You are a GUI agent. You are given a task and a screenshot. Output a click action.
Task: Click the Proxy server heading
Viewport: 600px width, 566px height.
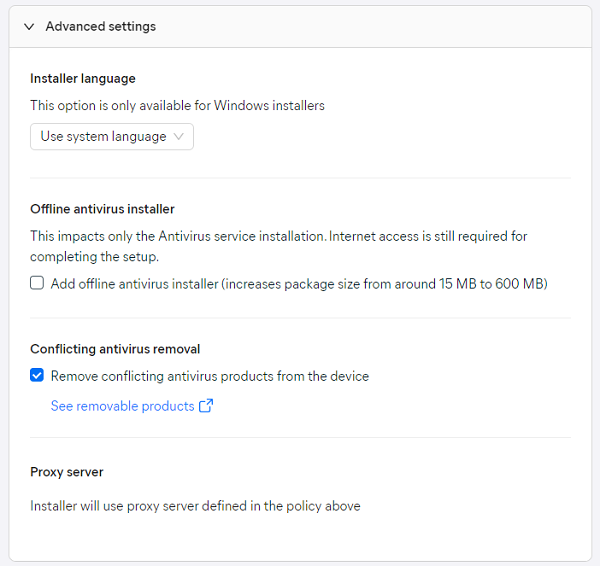[67, 472]
